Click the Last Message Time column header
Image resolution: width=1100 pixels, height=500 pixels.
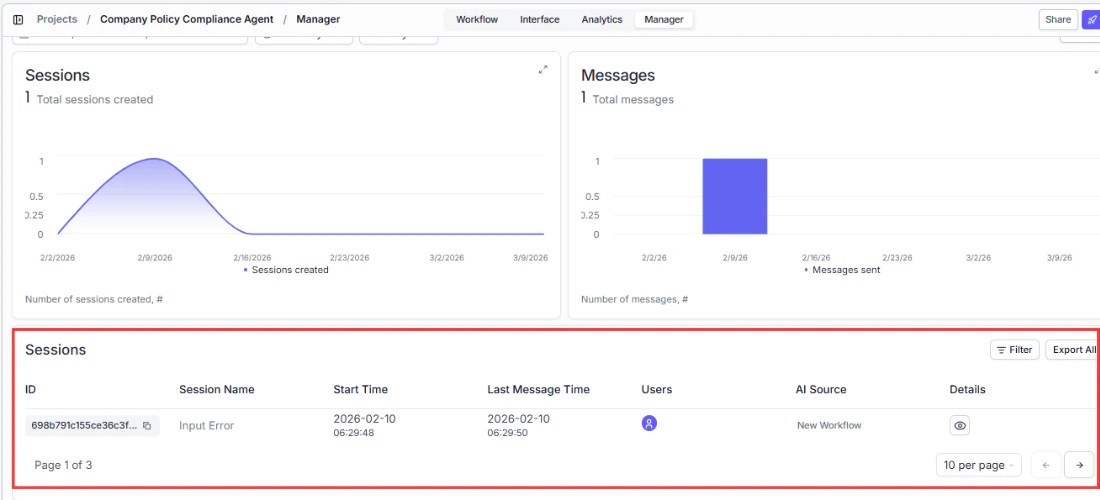tap(539, 389)
